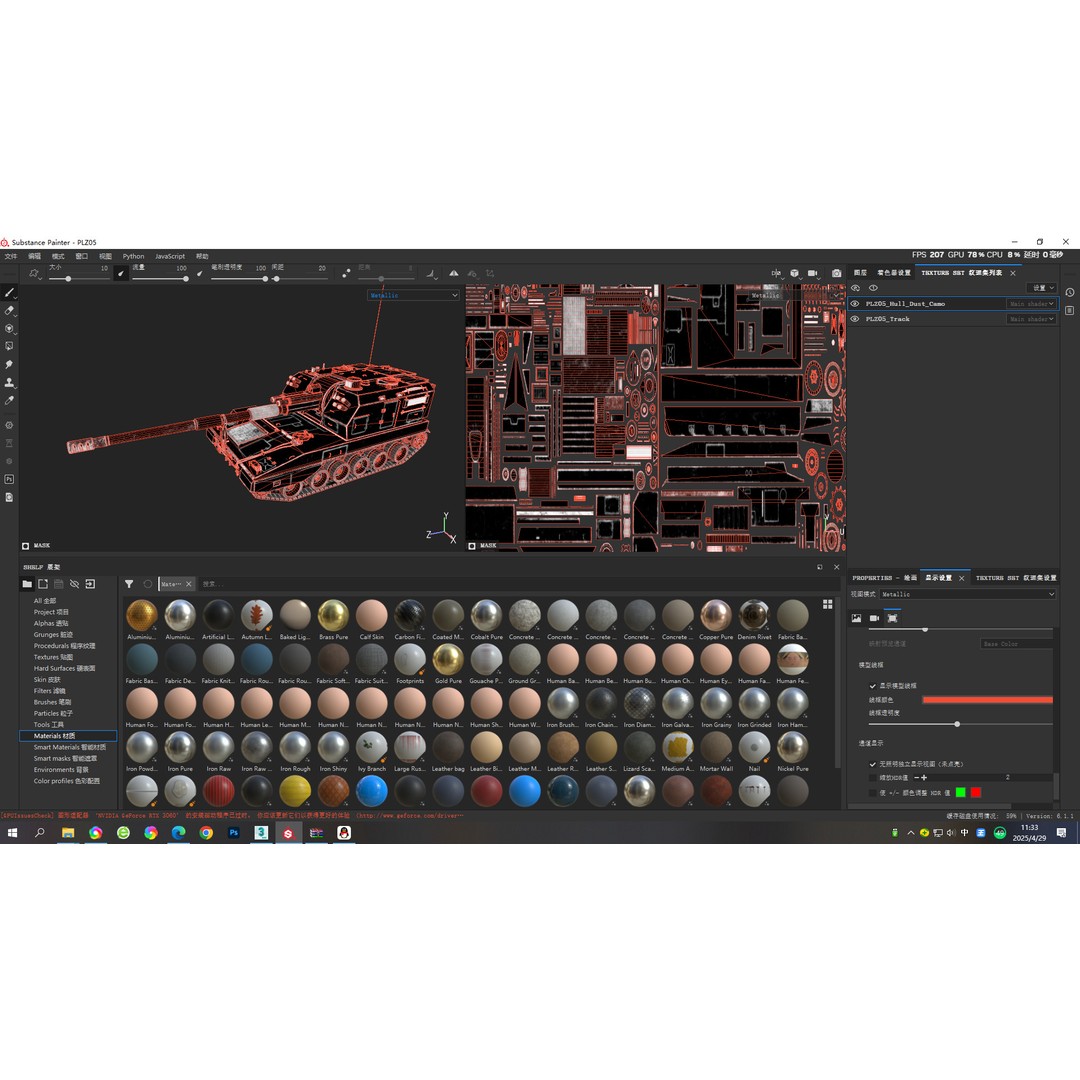
Task: Open the environment image settings icon
Action: (x=856, y=618)
